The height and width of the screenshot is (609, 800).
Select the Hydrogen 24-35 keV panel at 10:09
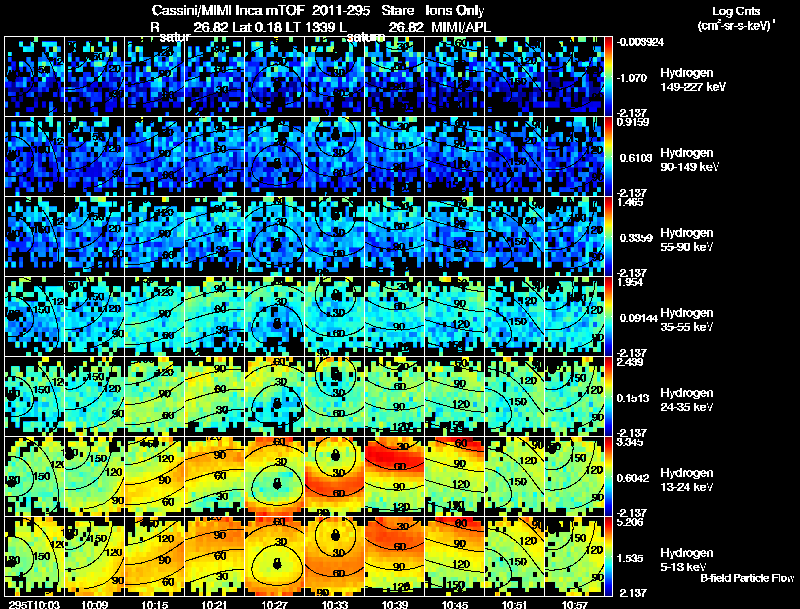tap(94, 396)
